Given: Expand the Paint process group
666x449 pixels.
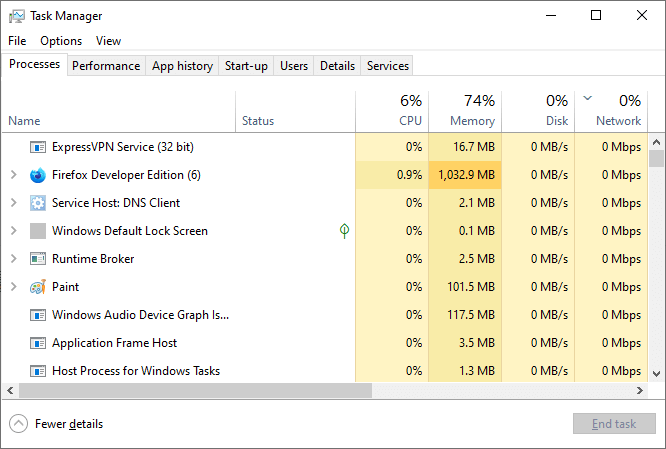Looking at the screenshot, I should [x=14, y=287].
